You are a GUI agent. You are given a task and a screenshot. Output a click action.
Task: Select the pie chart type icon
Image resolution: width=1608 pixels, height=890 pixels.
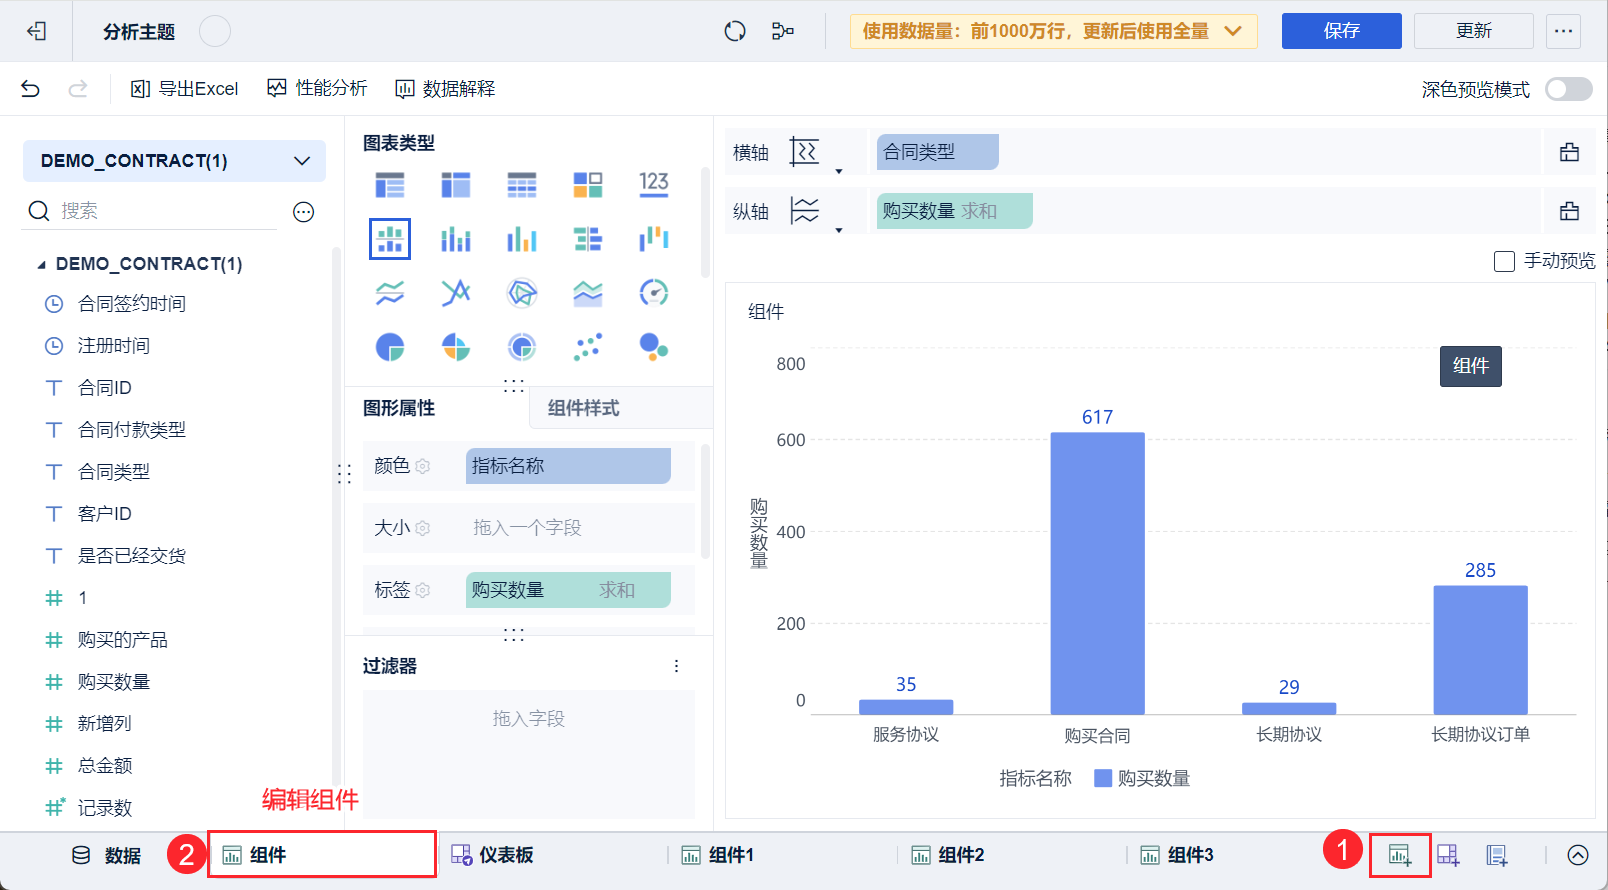tap(389, 347)
